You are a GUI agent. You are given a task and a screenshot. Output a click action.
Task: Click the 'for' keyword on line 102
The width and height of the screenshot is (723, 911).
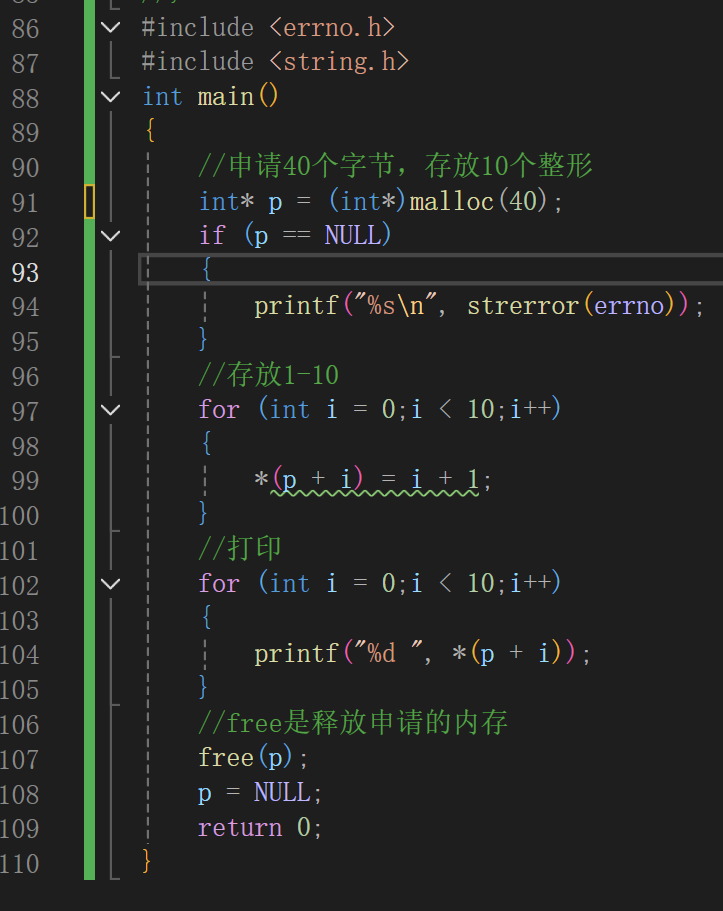(219, 583)
